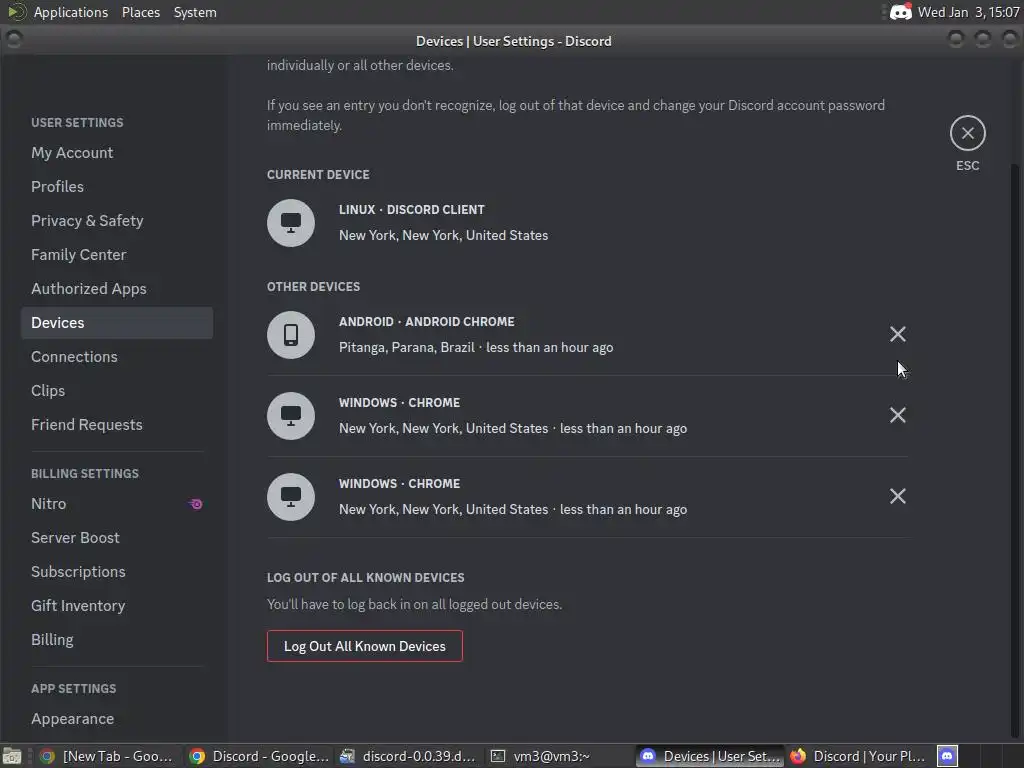This screenshot has height=768, width=1024.
Task: Click the Pitanga, Parana, Brazil location text
Action: click(406, 347)
